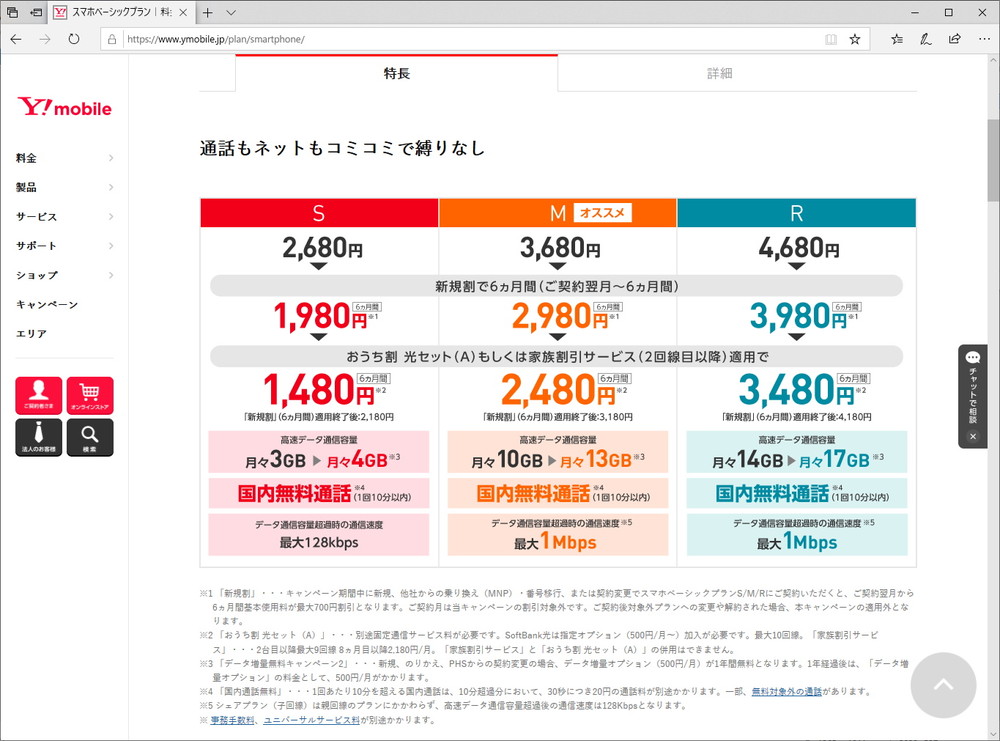Expand the 料金 sidebar menu
Viewport: 1000px width, 741px height.
click(64, 158)
